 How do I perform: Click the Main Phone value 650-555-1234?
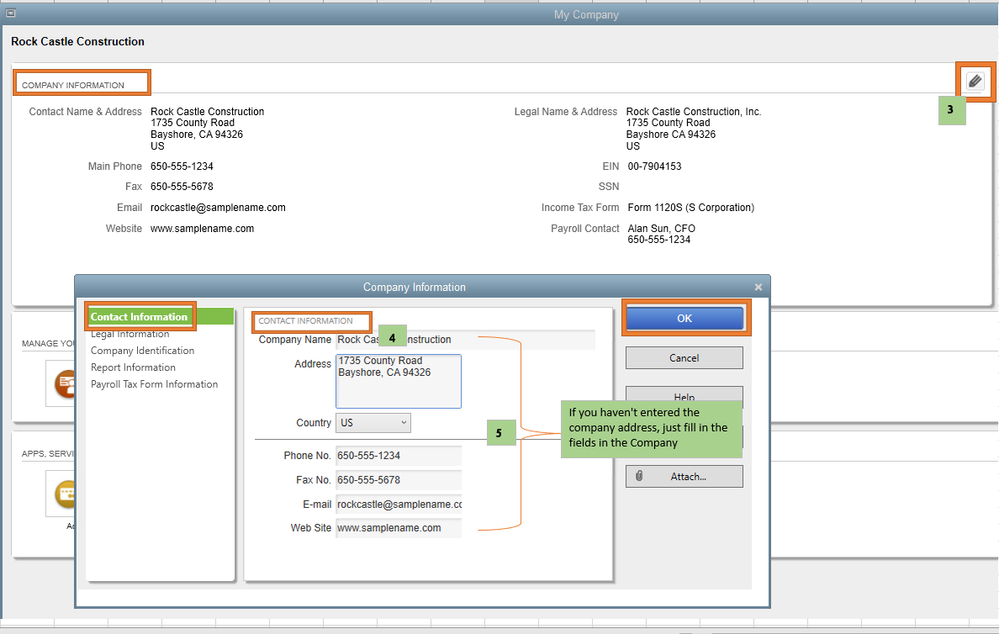click(x=182, y=166)
